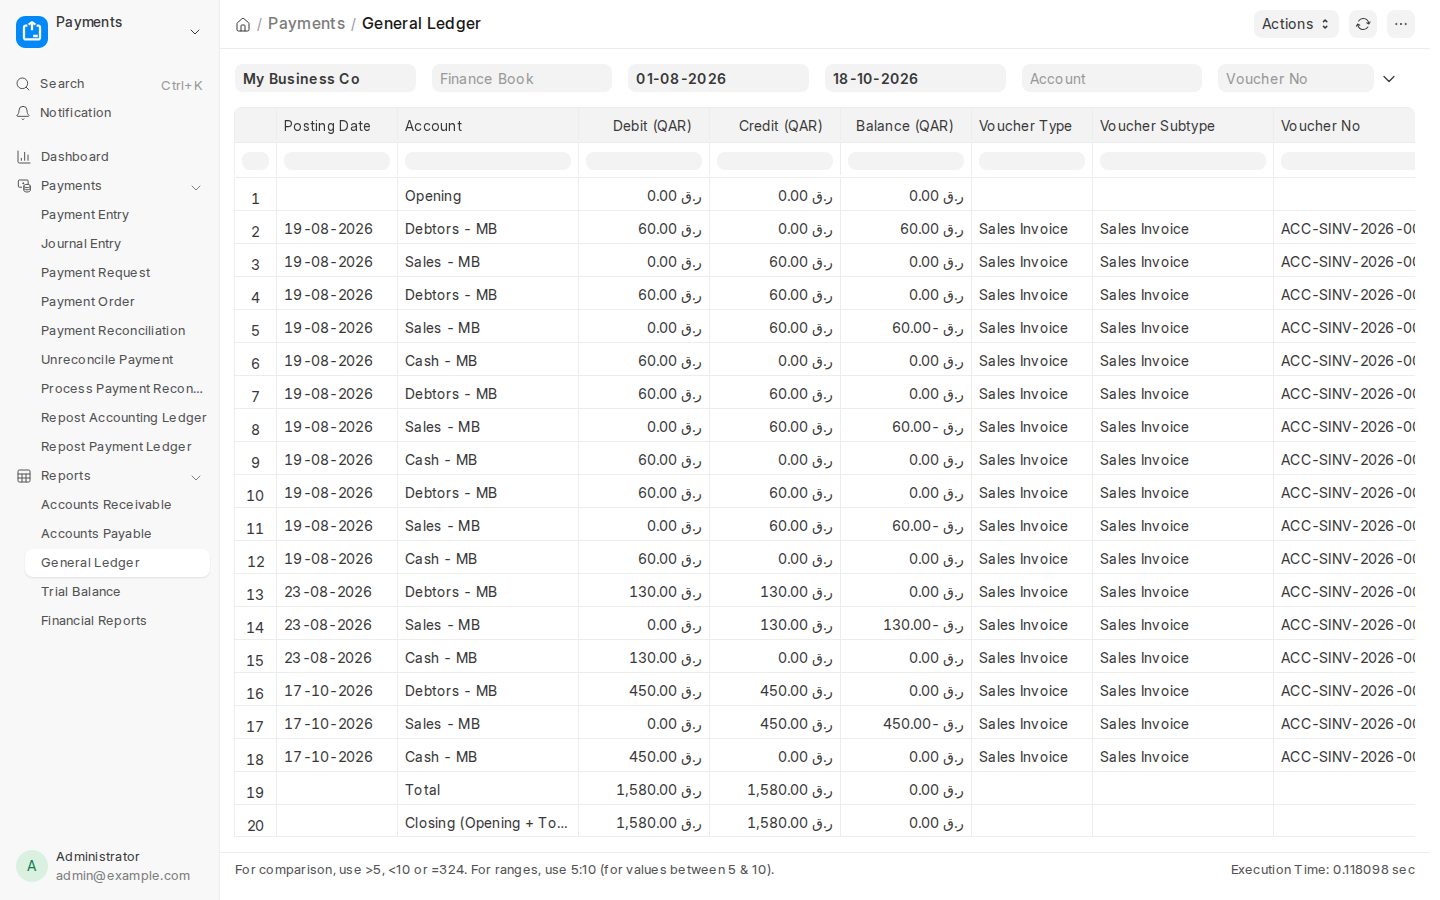This screenshot has height=900, width=1440.
Task: Click the Posting Date column header
Action: (337, 126)
